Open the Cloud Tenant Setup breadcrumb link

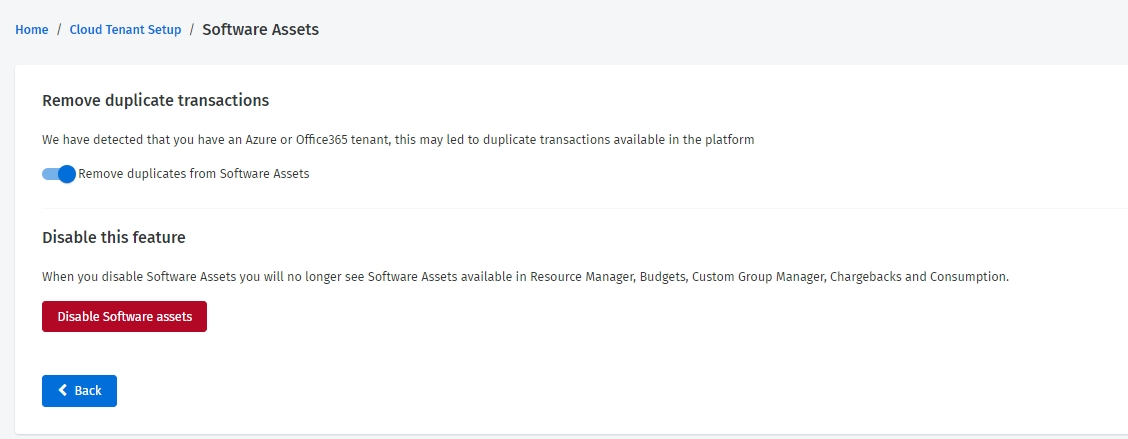coord(125,30)
